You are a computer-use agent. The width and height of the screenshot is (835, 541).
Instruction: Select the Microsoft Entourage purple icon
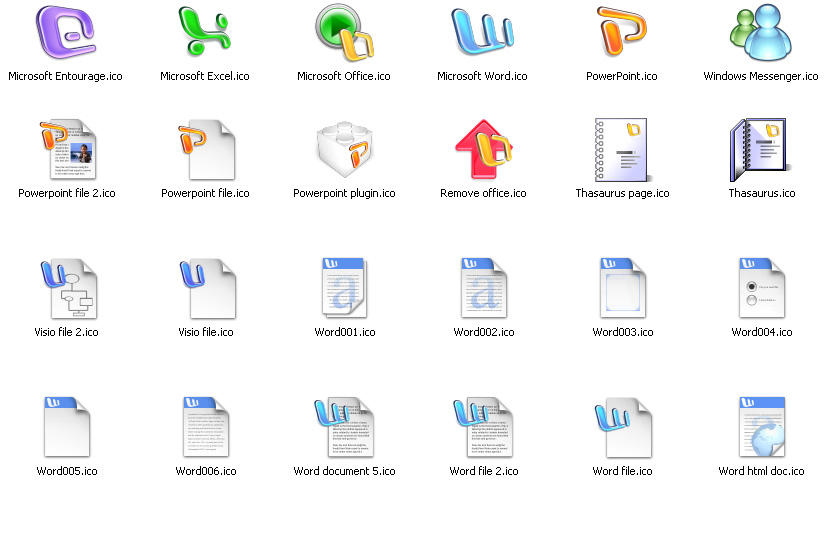click(x=66, y=32)
